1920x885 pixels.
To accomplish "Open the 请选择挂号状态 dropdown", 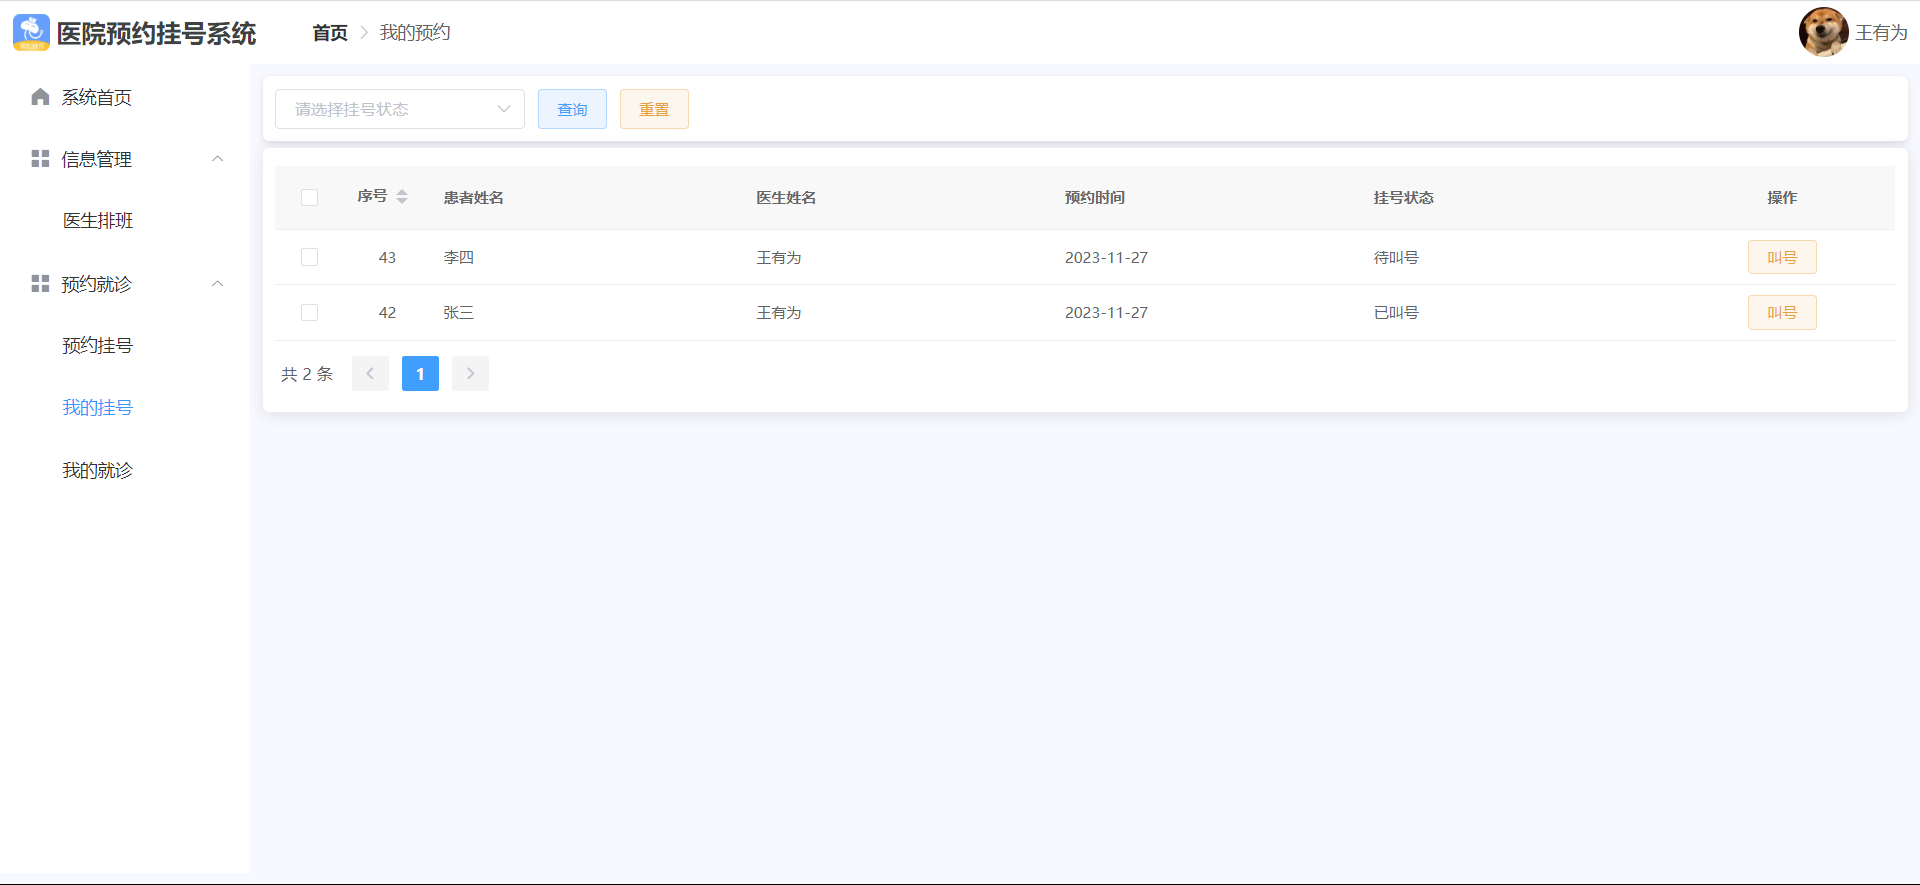I will pos(400,109).
